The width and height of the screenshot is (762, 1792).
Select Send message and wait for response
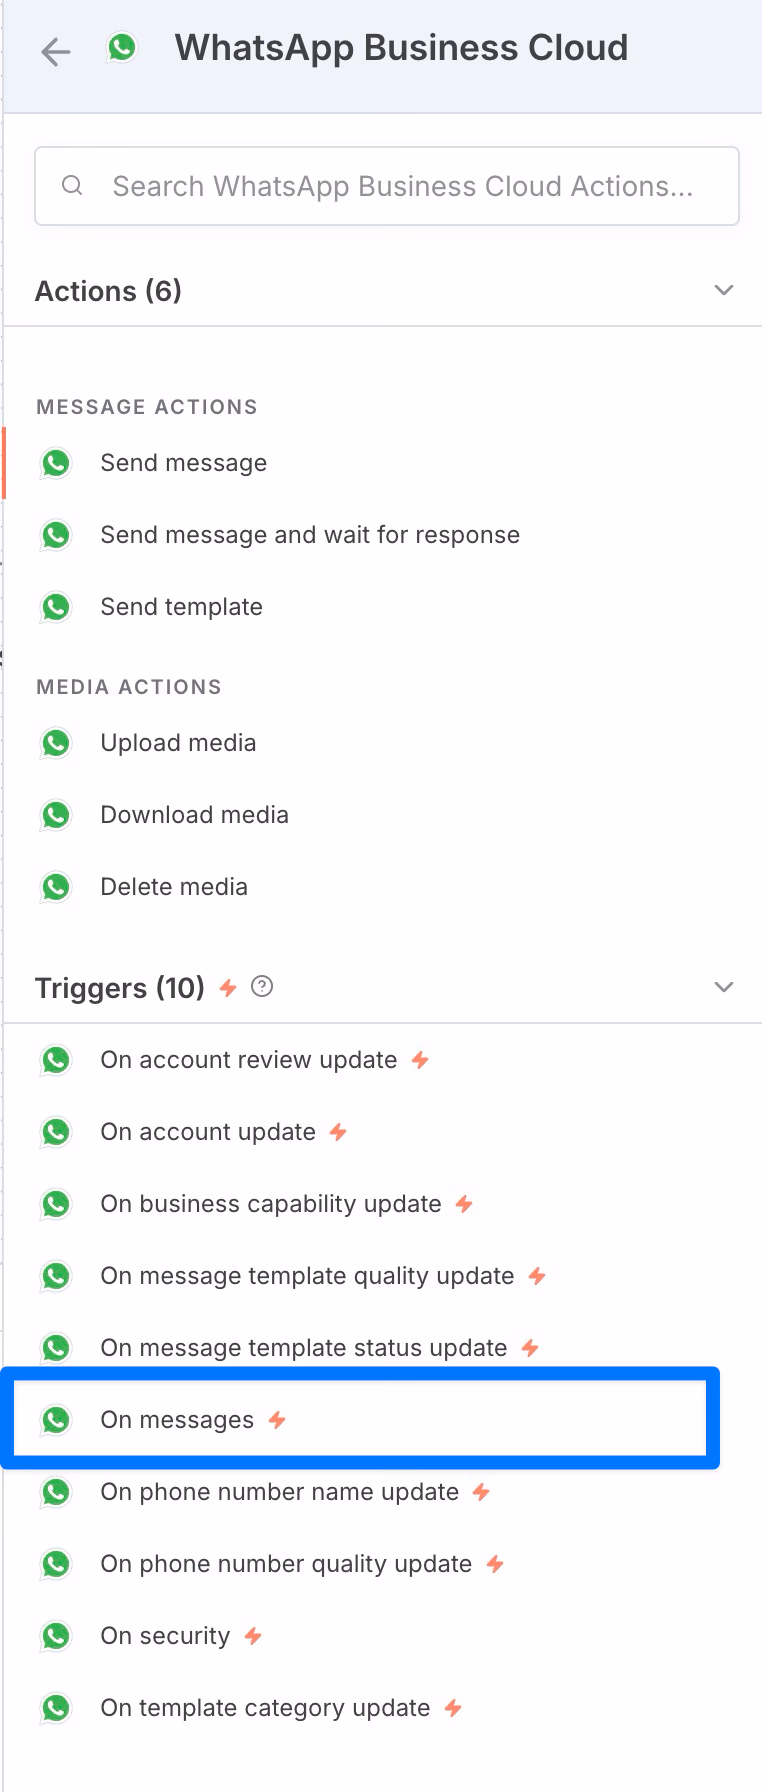coord(309,535)
